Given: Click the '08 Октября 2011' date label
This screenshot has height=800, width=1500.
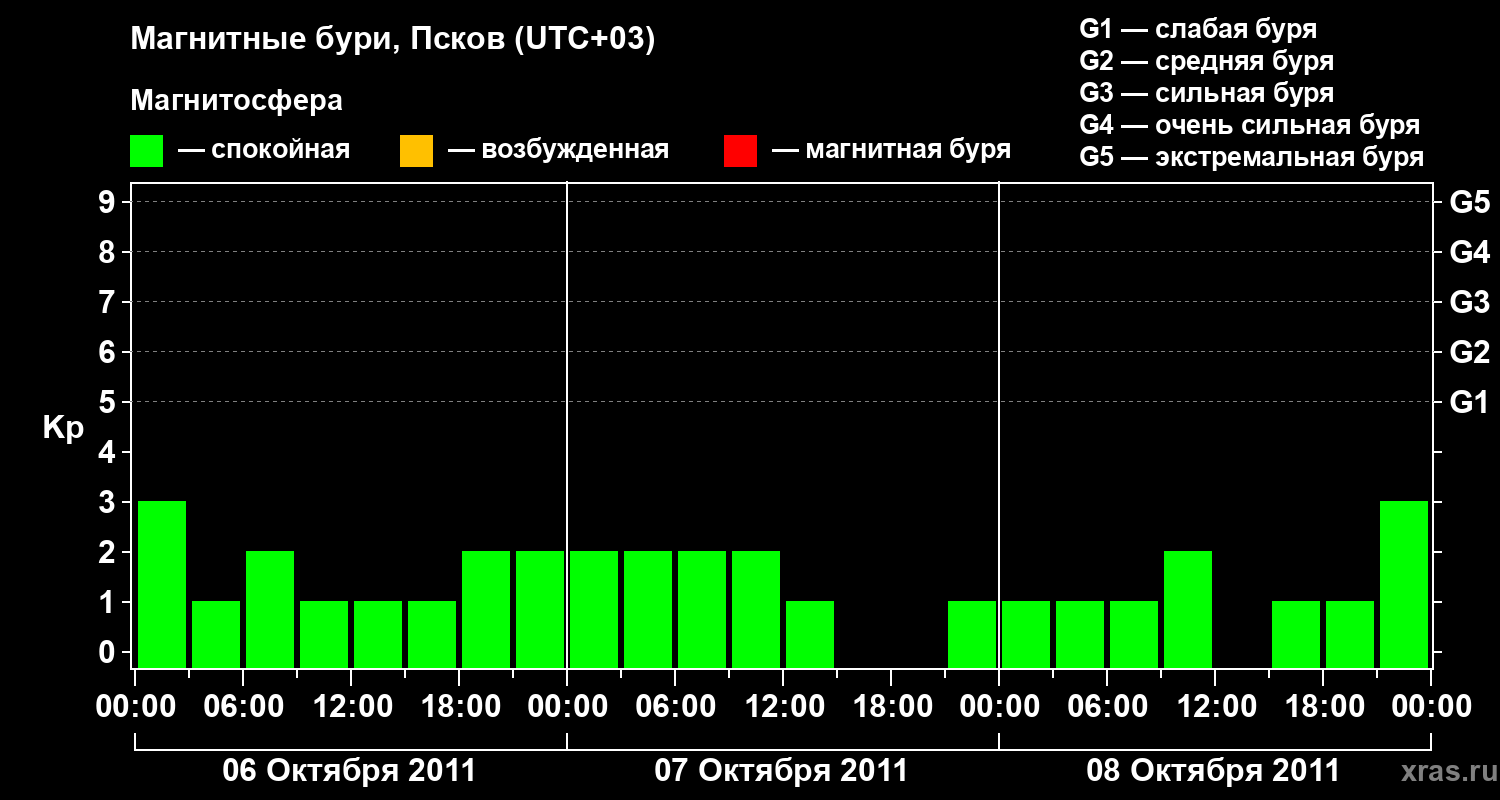Looking at the screenshot, I should click(x=1213, y=771).
